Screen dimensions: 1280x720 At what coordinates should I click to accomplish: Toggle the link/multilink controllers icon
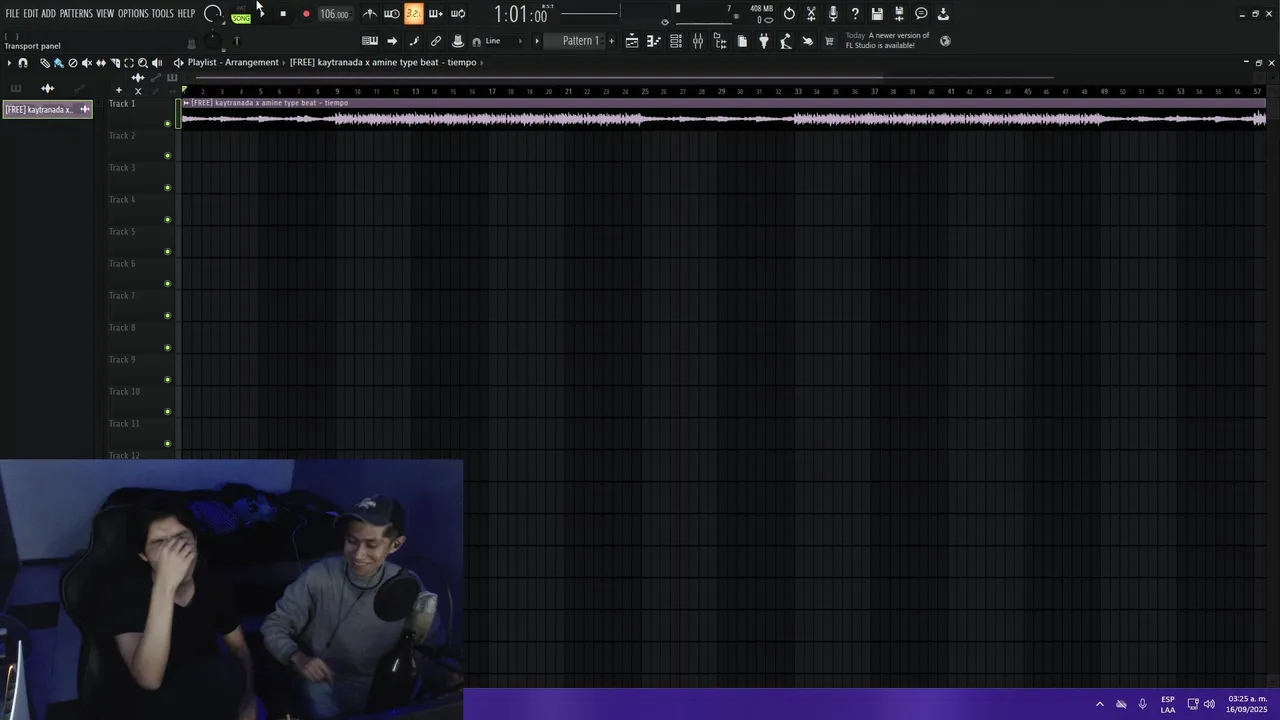point(436,41)
